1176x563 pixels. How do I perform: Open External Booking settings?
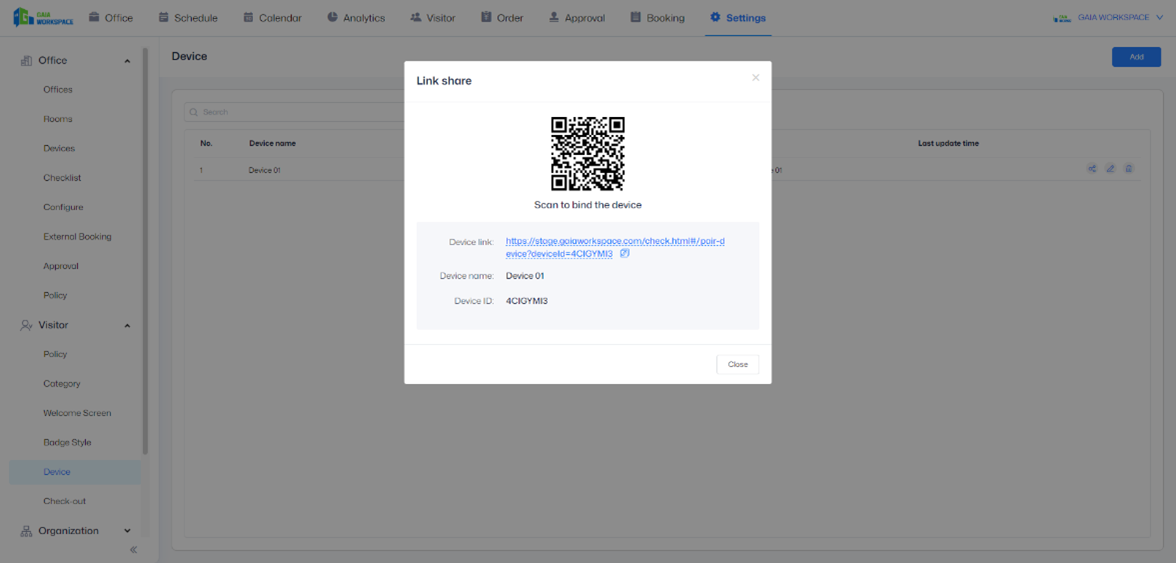click(x=77, y=236)
